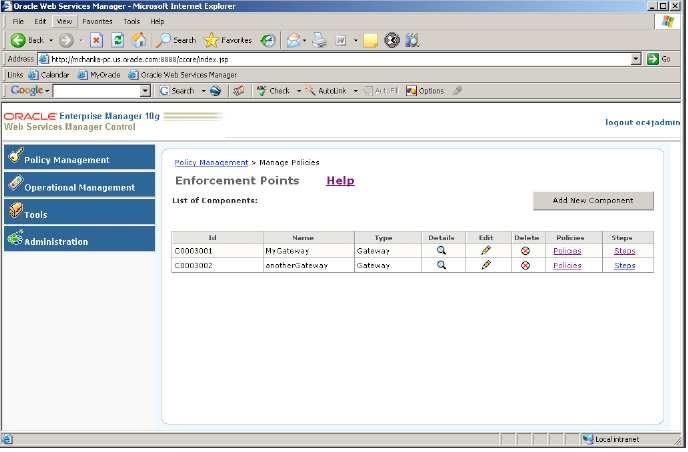The width and height of the screenshot is (688, 452).
Task: Click Policy Management breadcrumb link
Action: coord(211,162)
